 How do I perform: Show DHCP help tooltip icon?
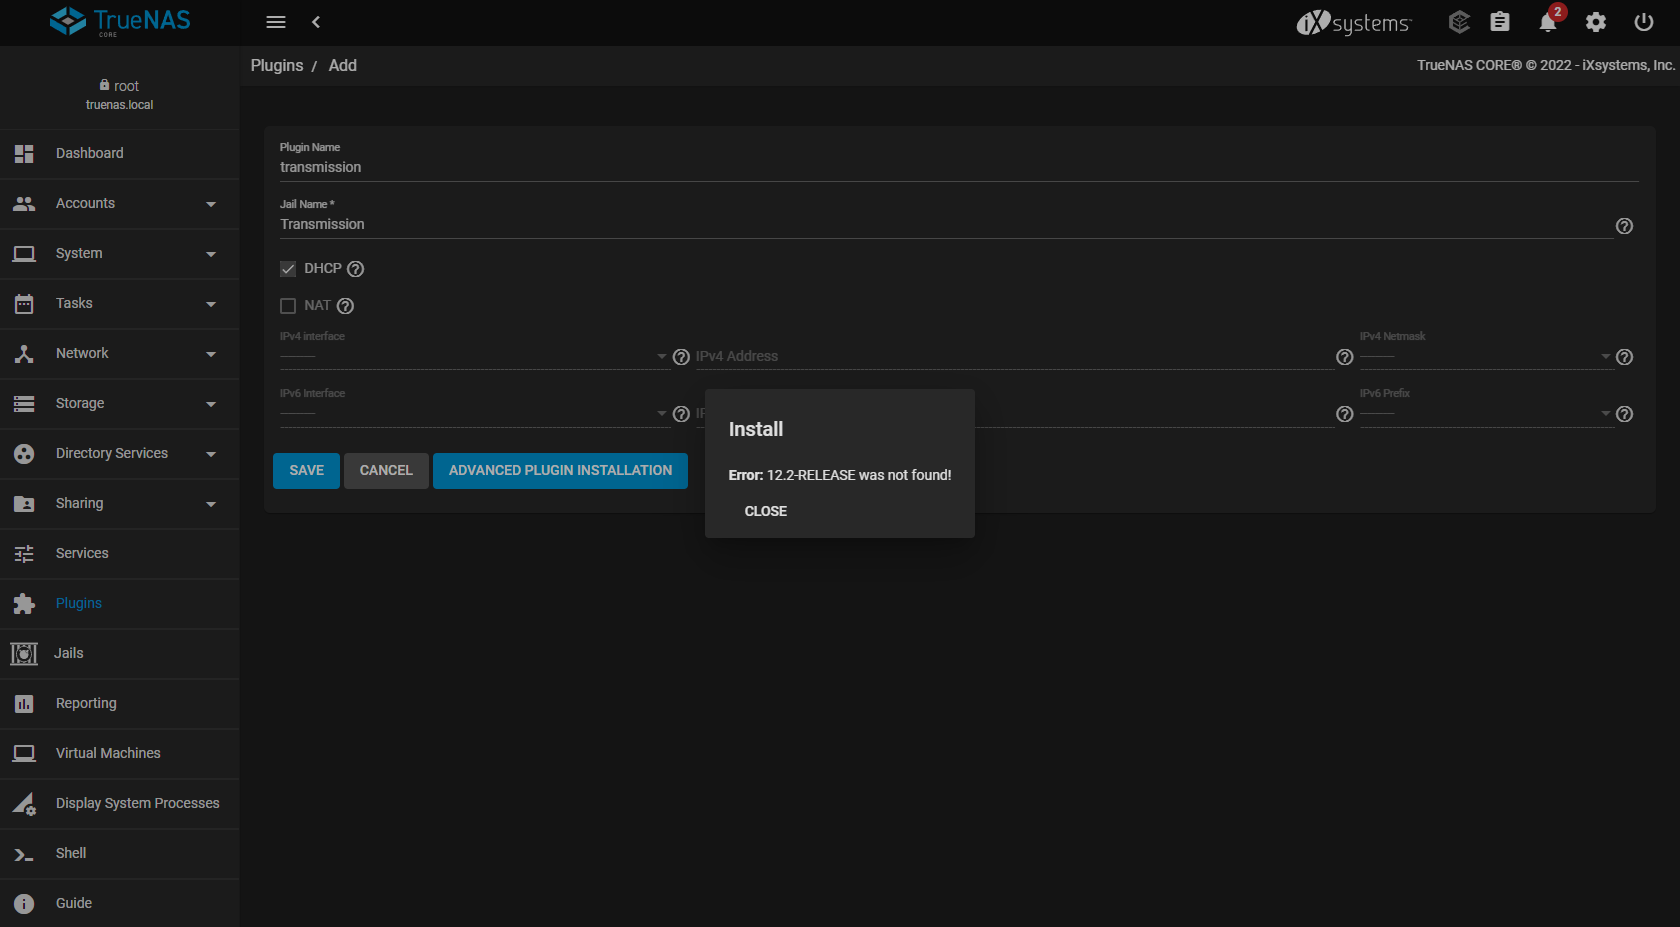pyautogui.click(x=355, y=269)
